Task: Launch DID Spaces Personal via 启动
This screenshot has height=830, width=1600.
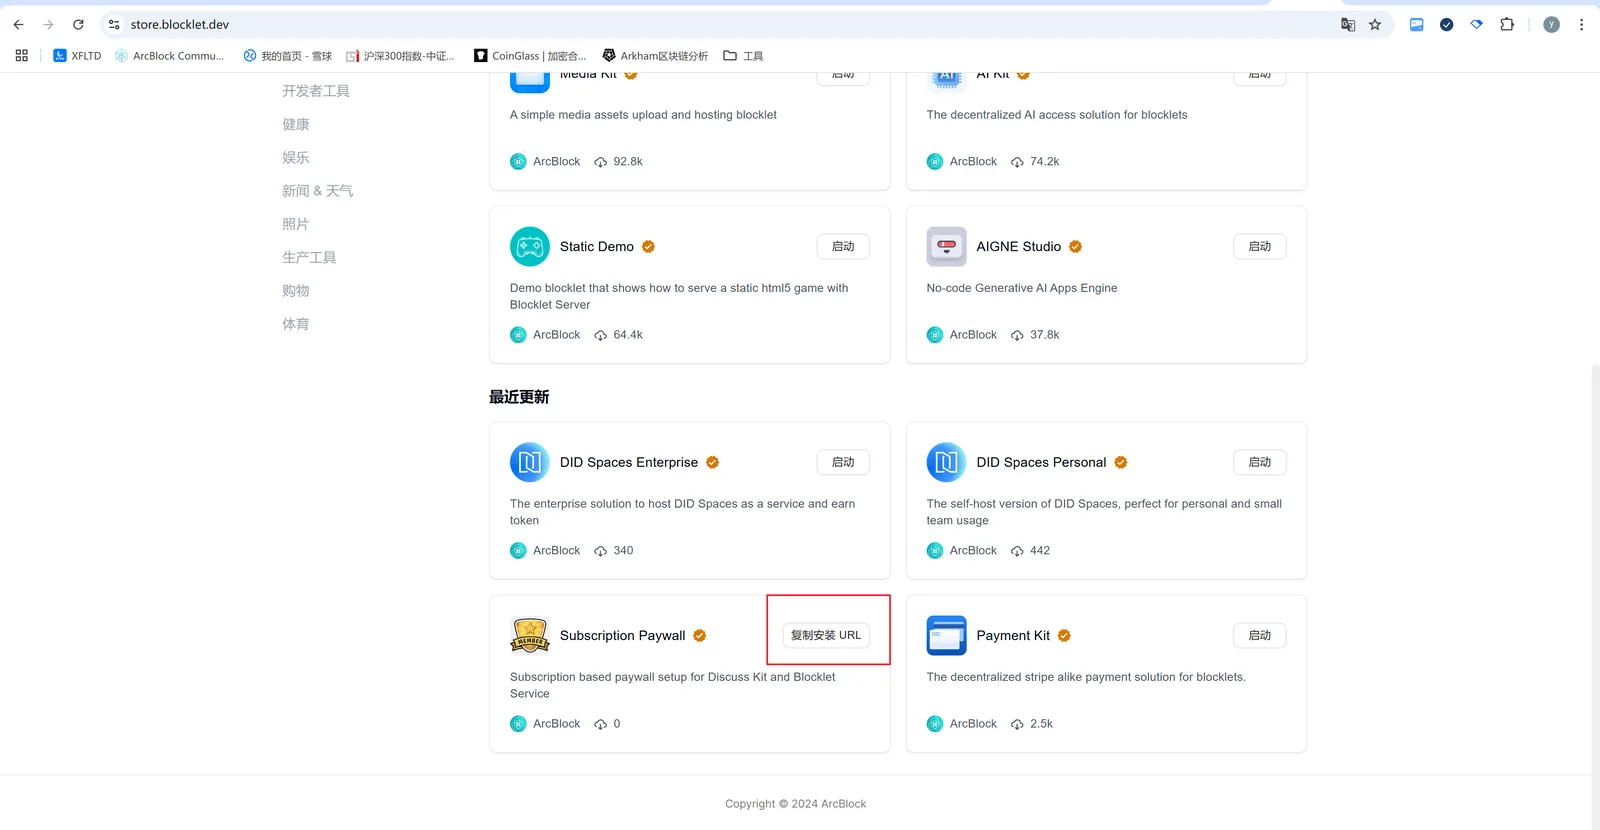Action: [1260, 462]
